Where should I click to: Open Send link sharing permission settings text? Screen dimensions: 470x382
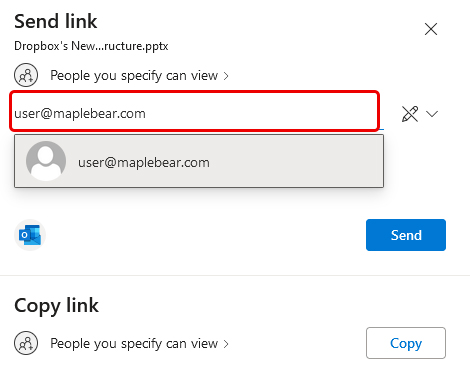(x=134, y=76)
